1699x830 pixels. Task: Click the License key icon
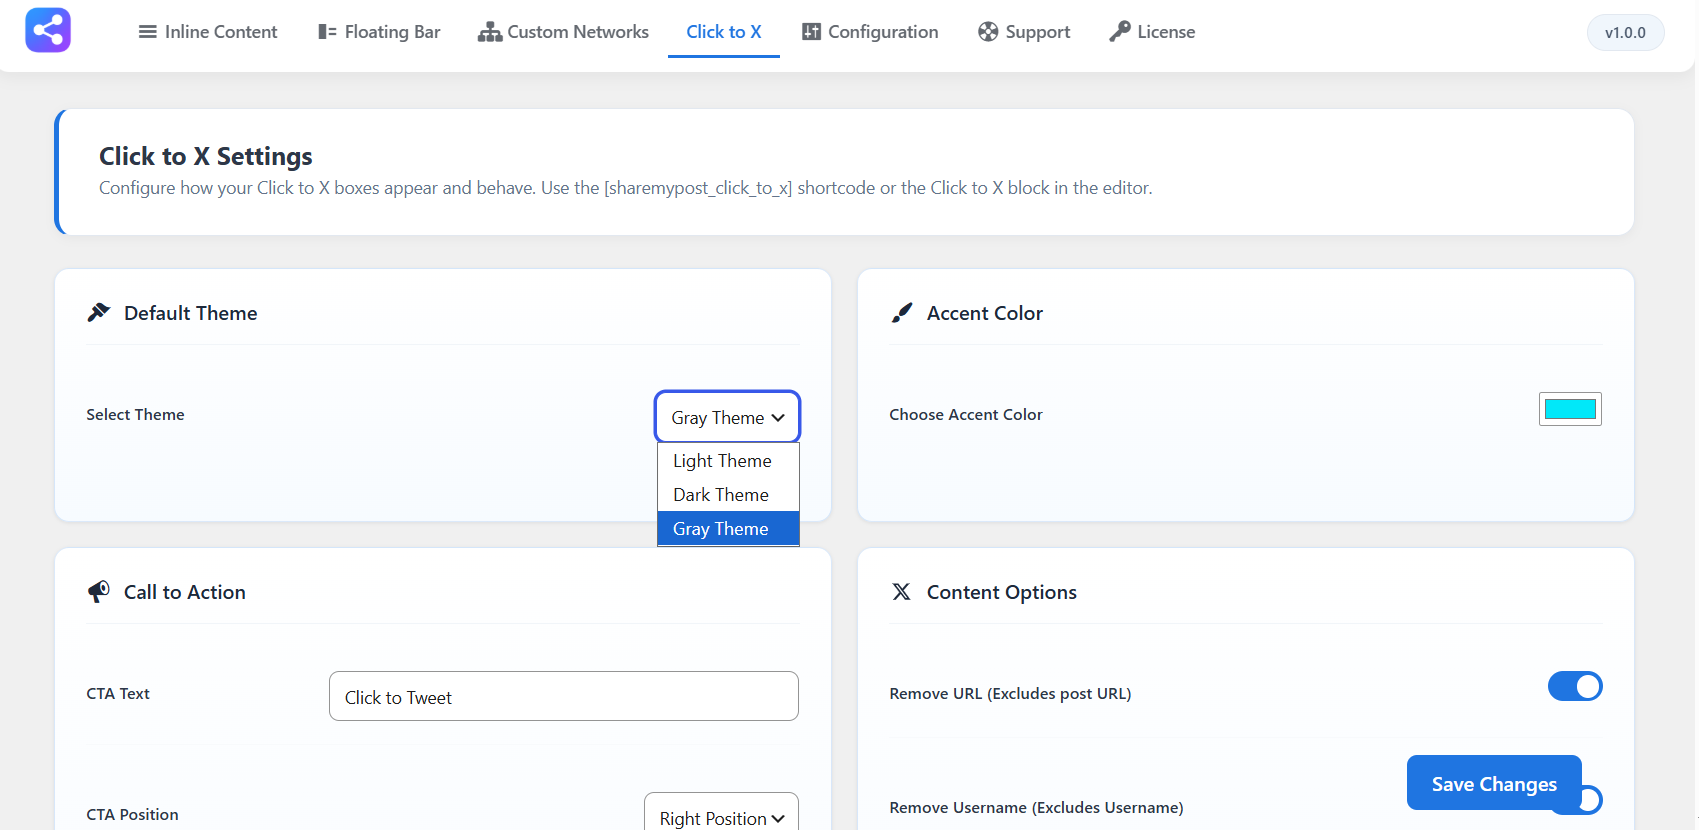pos(1120,32)
